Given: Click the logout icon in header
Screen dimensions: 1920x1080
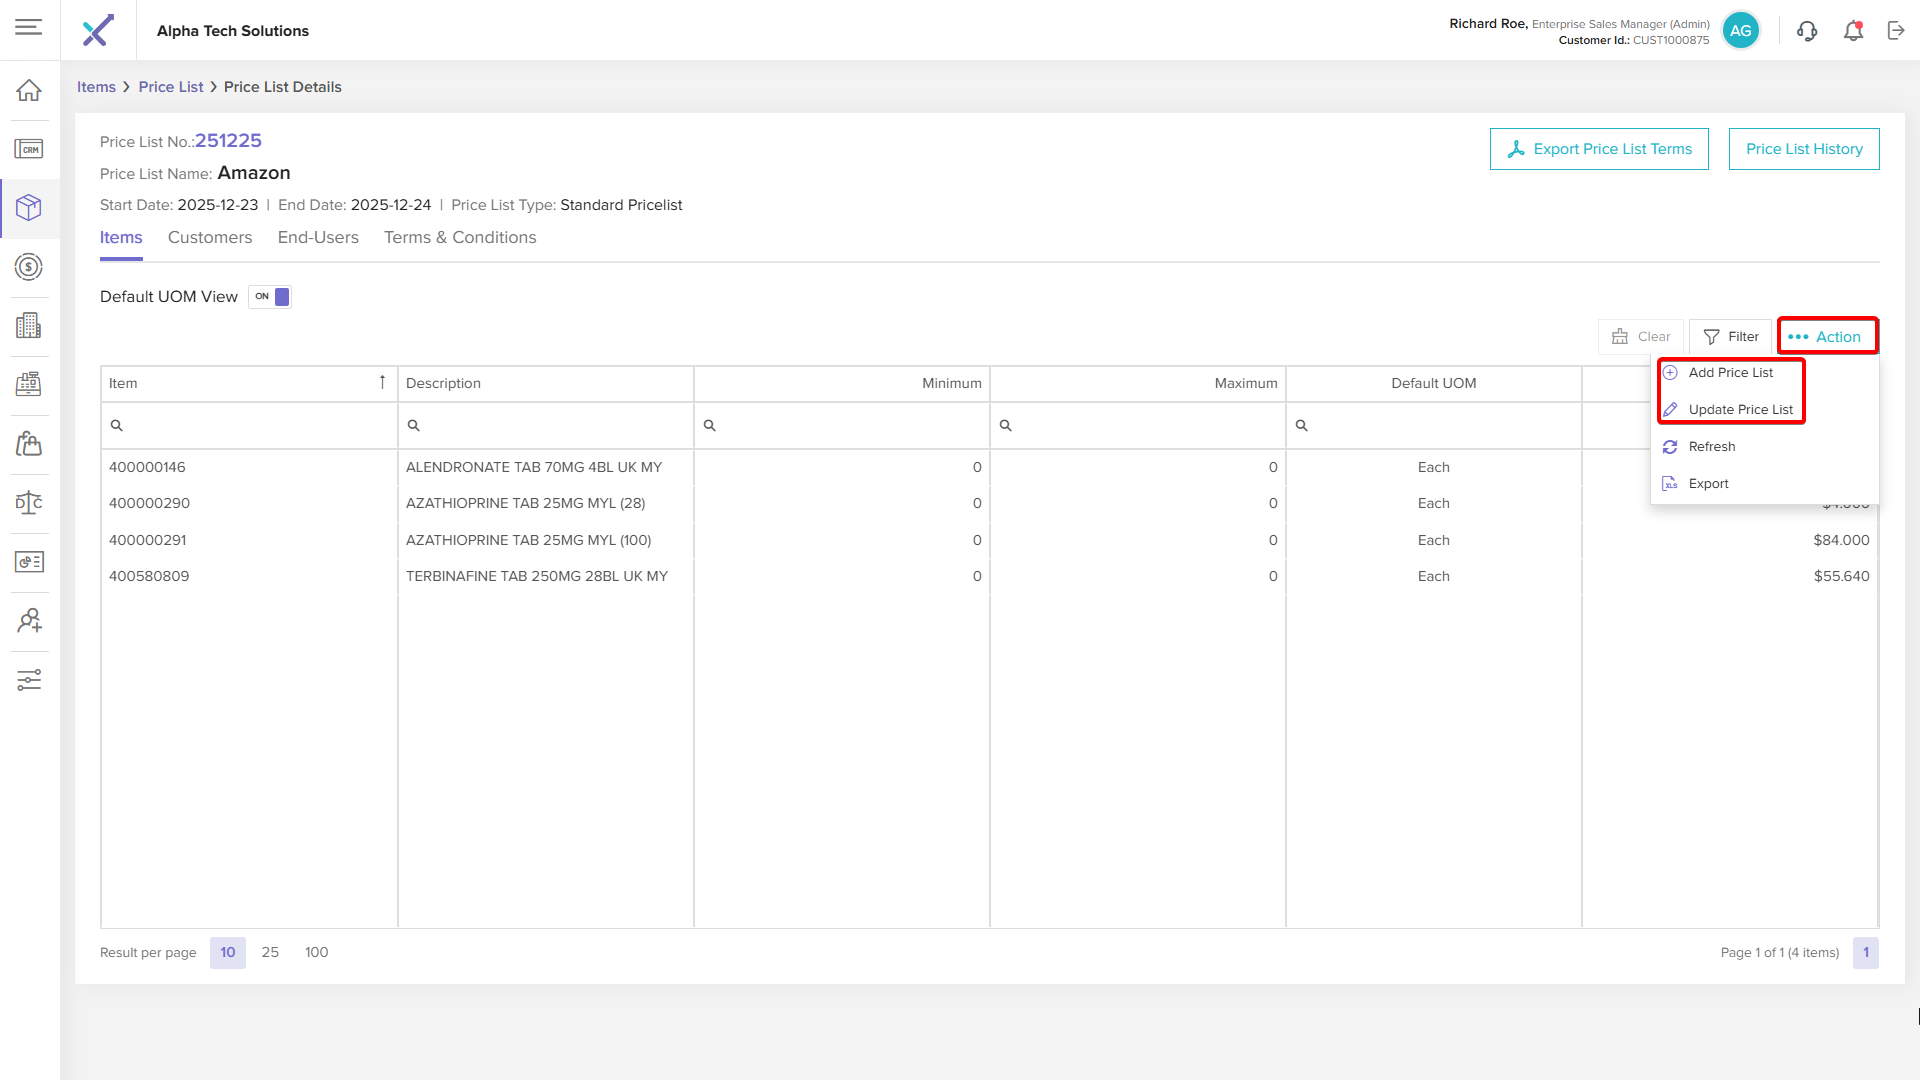Looking at the screenshot, I should coord(1896,31).
